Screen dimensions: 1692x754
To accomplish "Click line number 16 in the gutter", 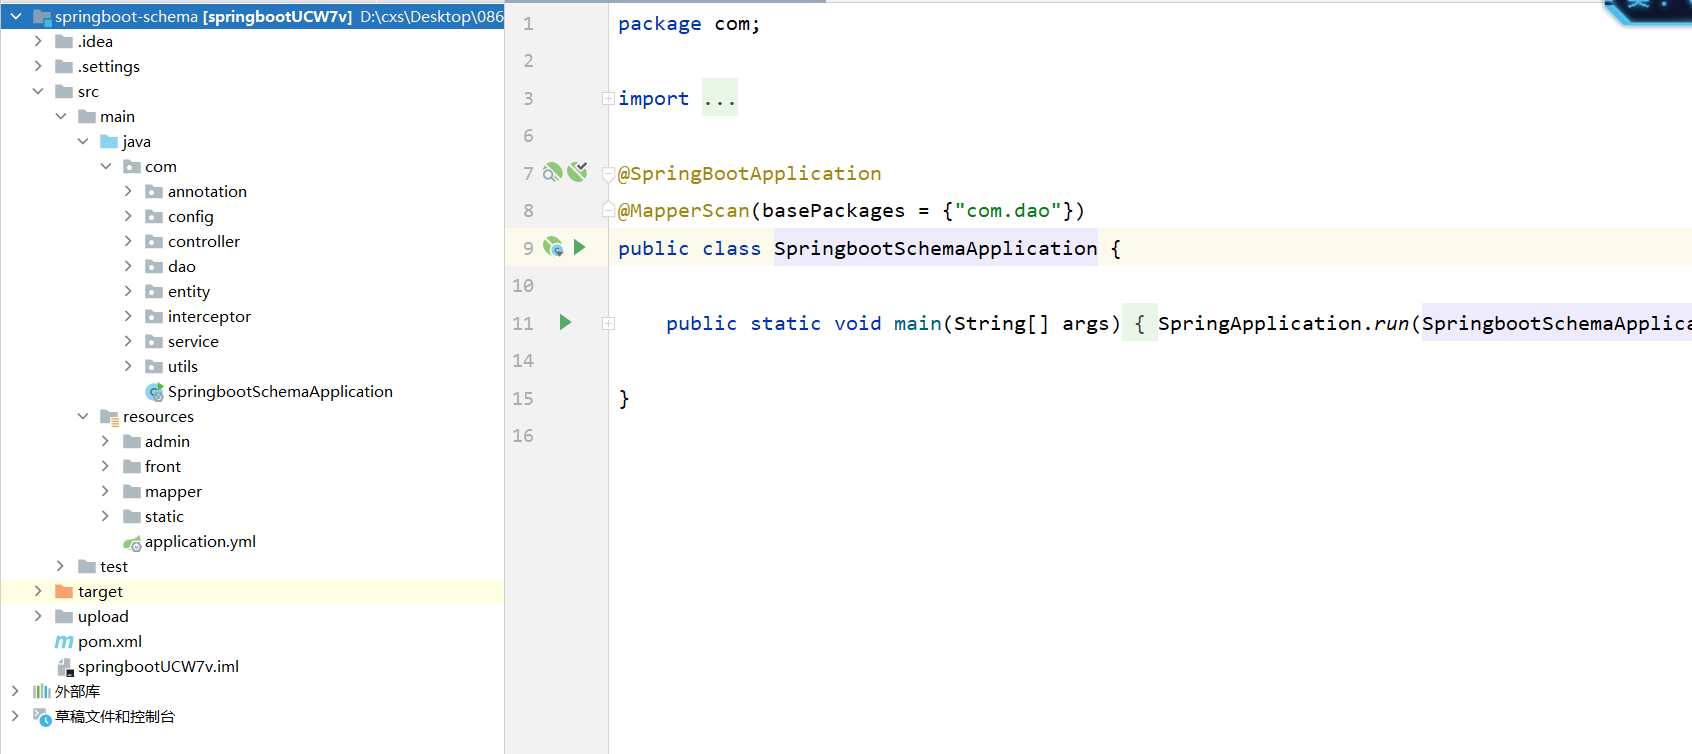I will click(523, 436).
